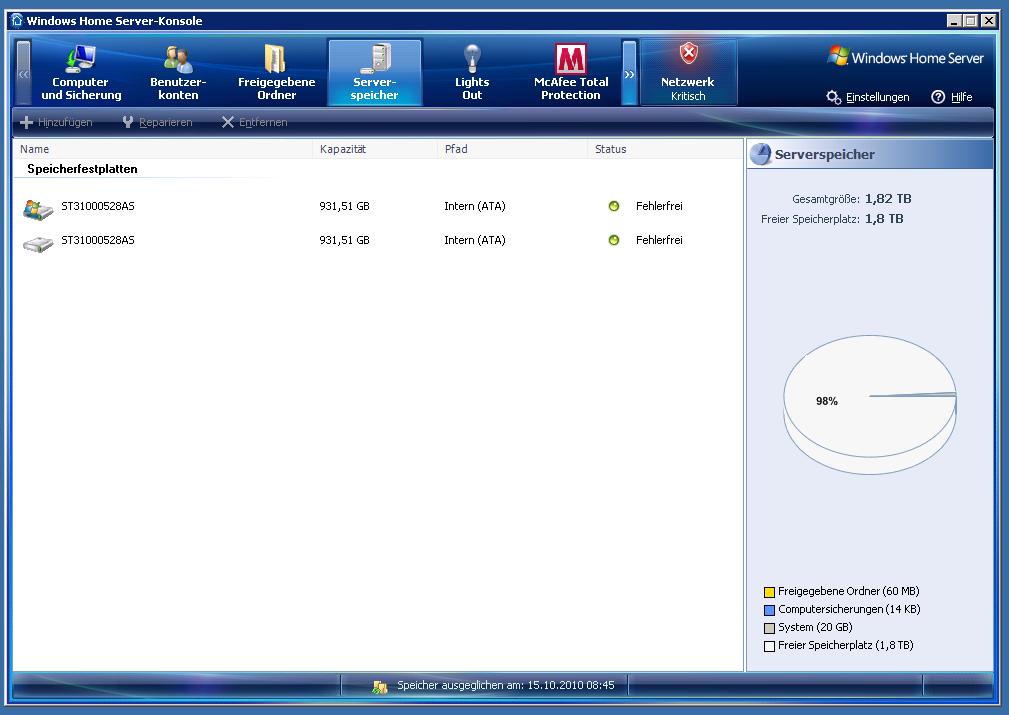This screenshot has width=1009, height=715.
Task: Click the second drive's Fehlerfrei status text
Action: pyautogui.click(x=659, y=240)
